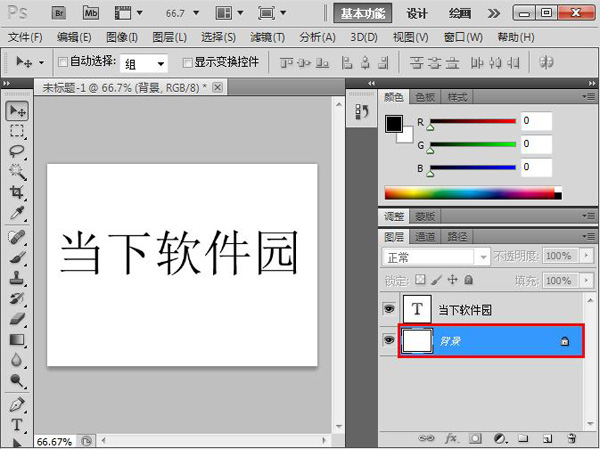Viewport: 600px width, 449px height.
Task: Open the History panel icon
Action: click(362, 112)
